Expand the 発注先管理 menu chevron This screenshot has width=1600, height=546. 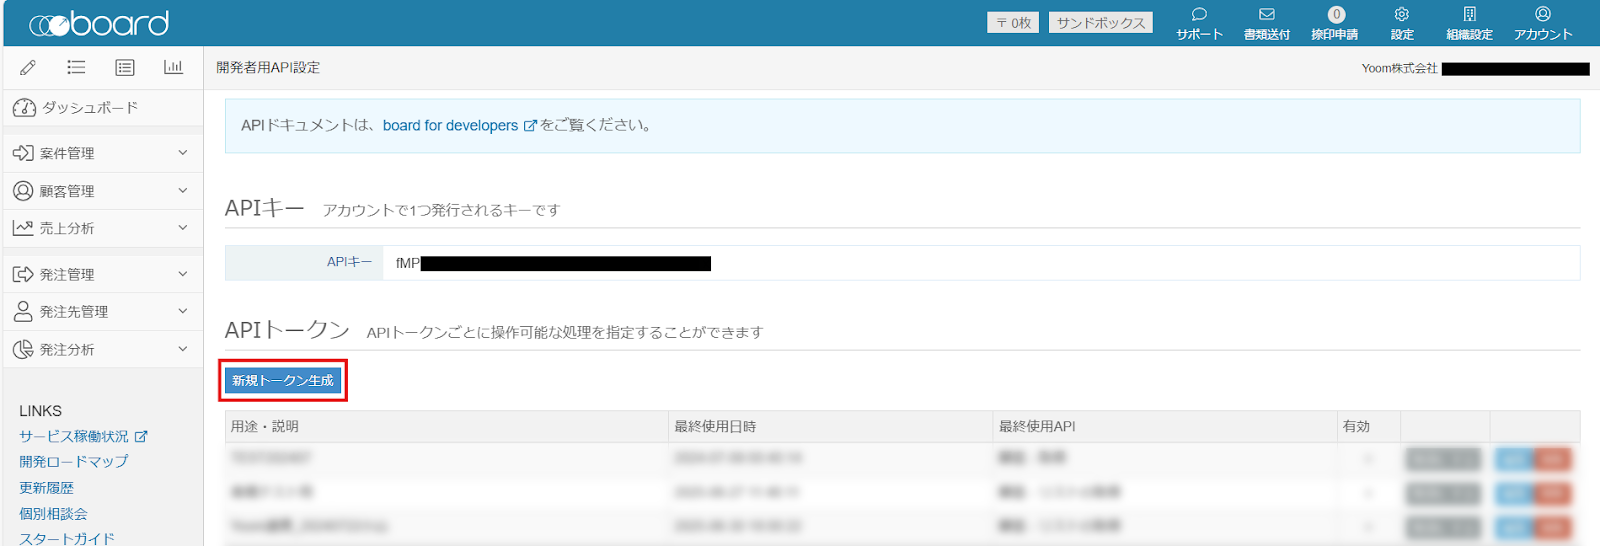tap(183, 311)
